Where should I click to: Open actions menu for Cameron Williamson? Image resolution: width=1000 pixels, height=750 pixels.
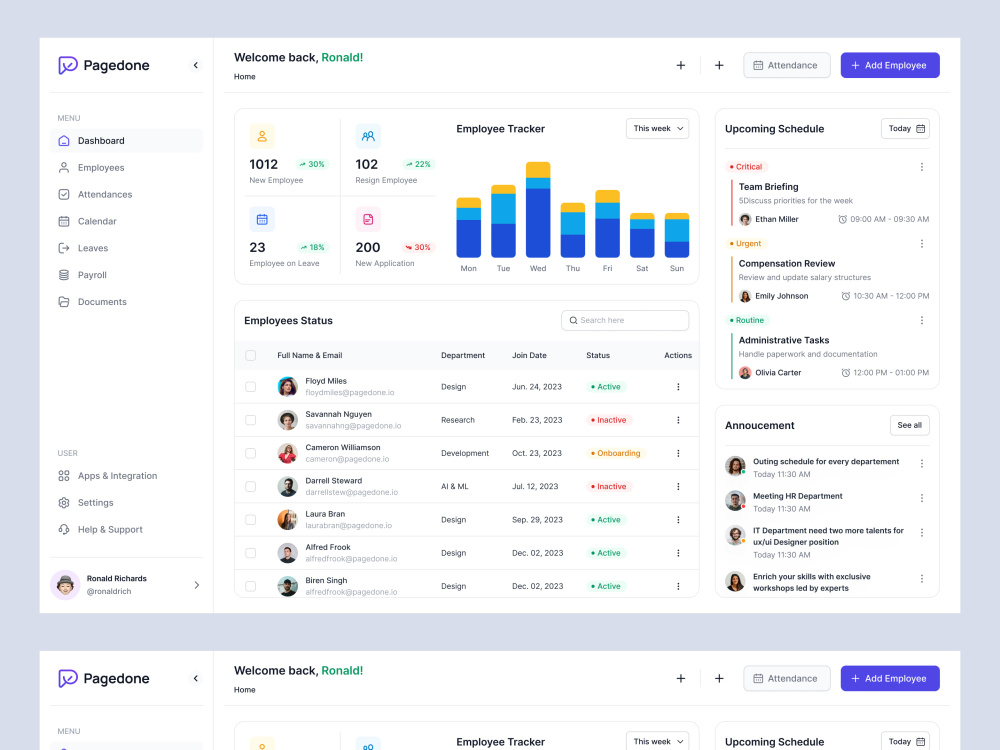[x=678, y=453]
